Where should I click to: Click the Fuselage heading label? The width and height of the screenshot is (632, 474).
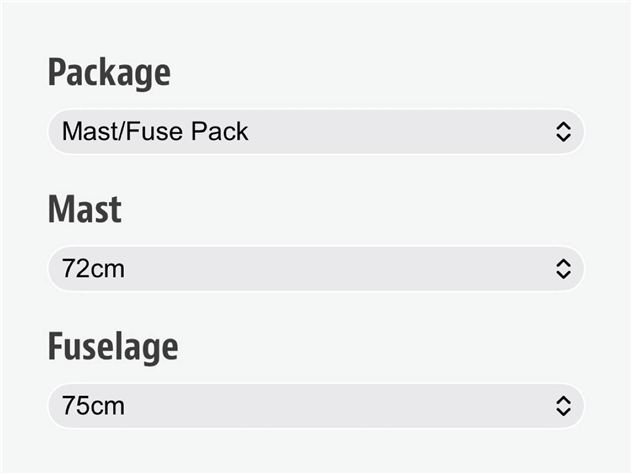tap(113, 347)
